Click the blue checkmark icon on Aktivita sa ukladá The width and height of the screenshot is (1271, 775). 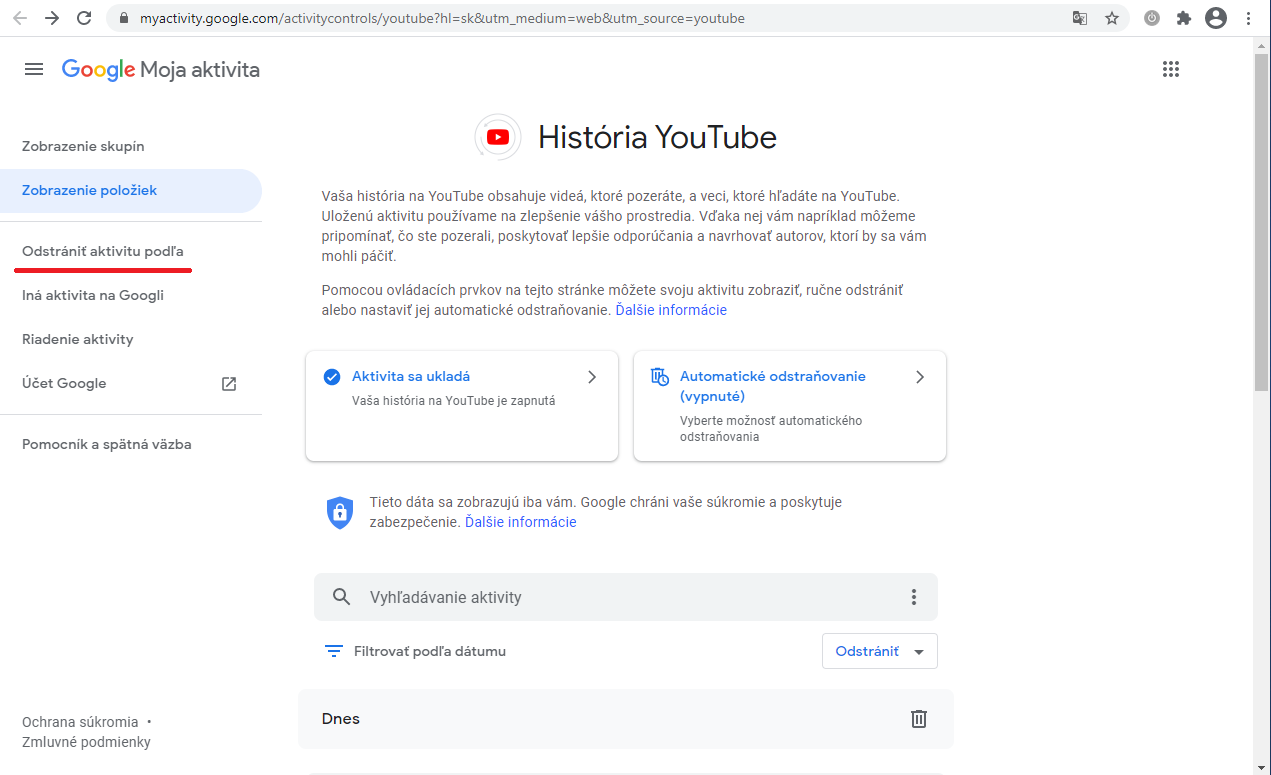pyautogui.click(x=332, y=377)
